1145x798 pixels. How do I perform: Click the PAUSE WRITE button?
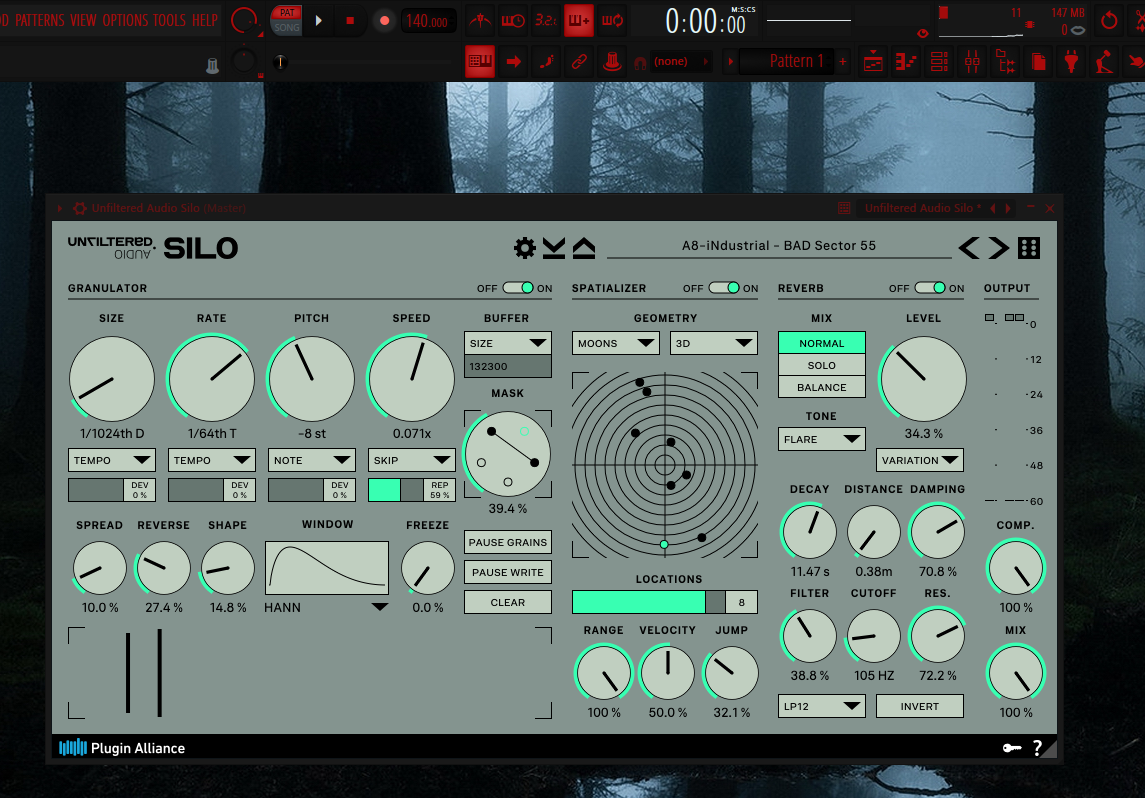click(508, 572)
